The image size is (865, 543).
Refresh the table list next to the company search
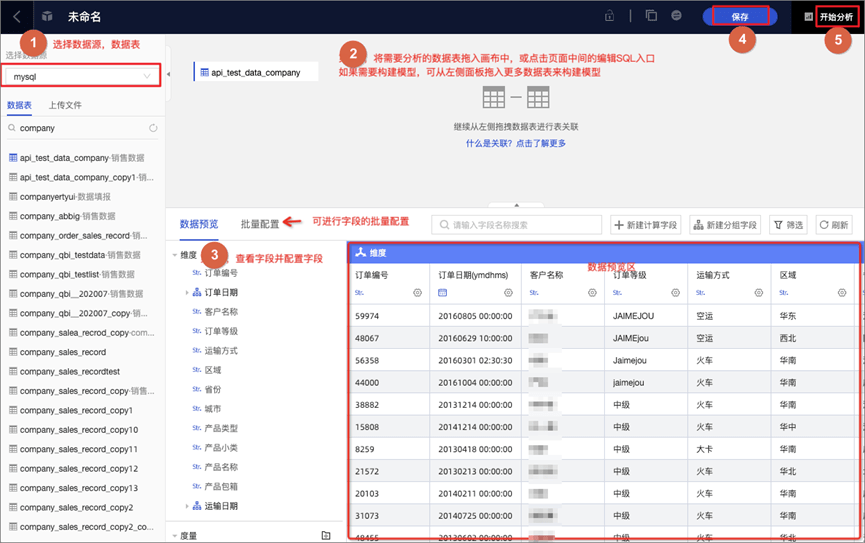(153, 128)
